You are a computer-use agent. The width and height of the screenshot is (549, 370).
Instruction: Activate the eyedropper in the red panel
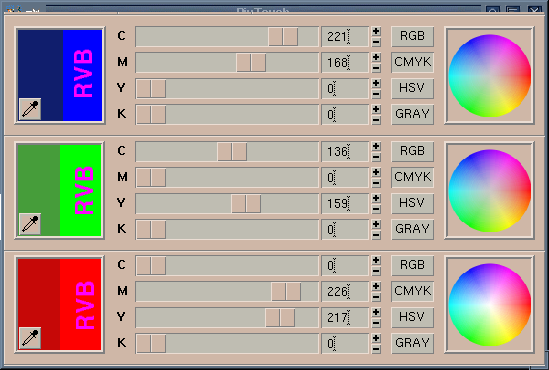pyautogui.click(x=30, y=338)
